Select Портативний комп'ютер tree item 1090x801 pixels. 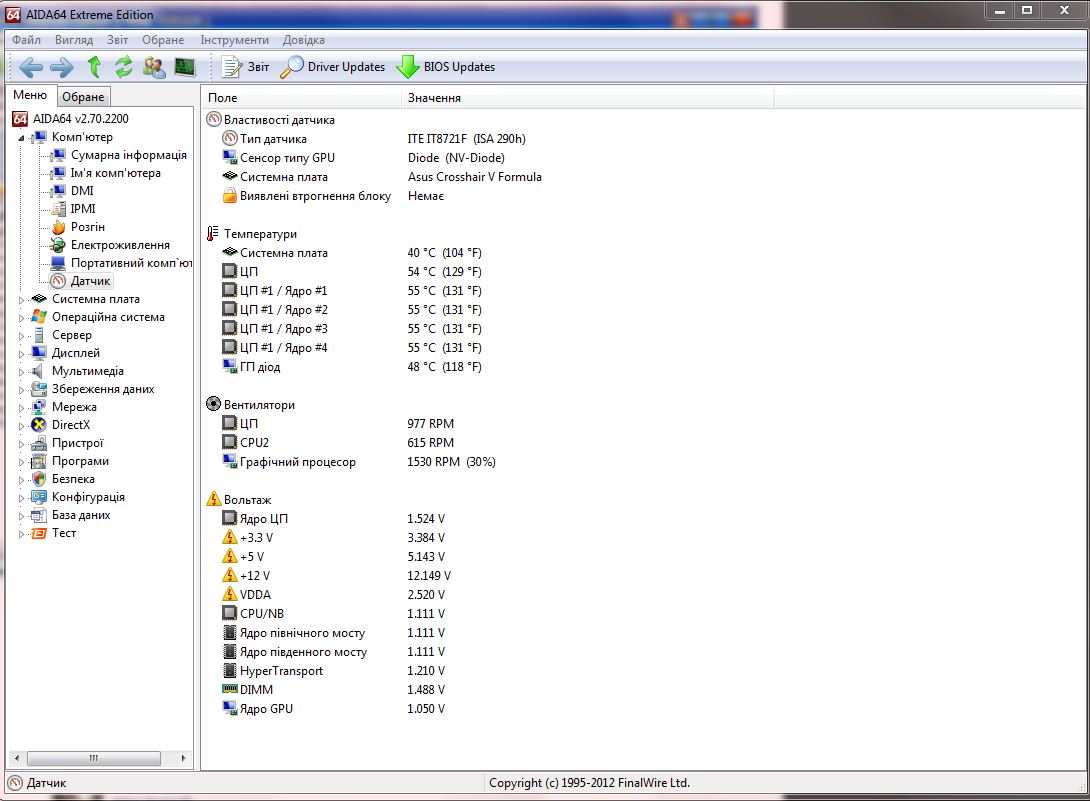[x=131, y=263]
